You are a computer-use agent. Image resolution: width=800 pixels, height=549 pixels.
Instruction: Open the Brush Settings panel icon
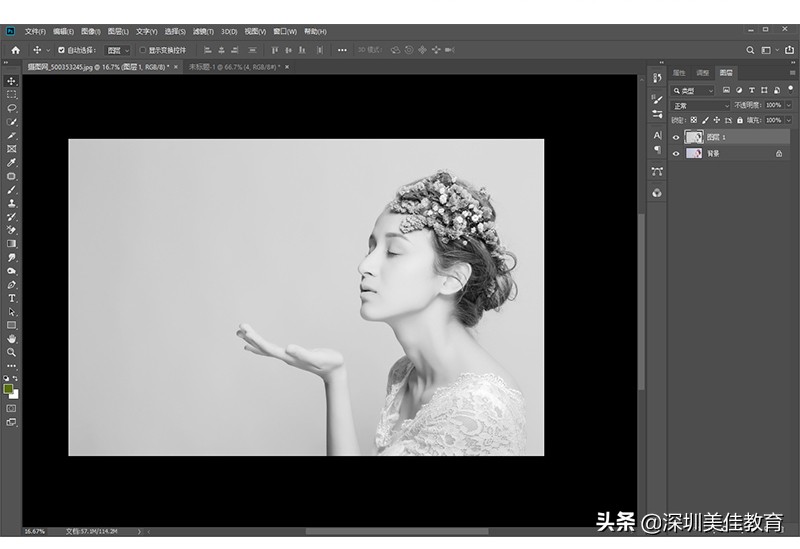click(x=657, y=114)
